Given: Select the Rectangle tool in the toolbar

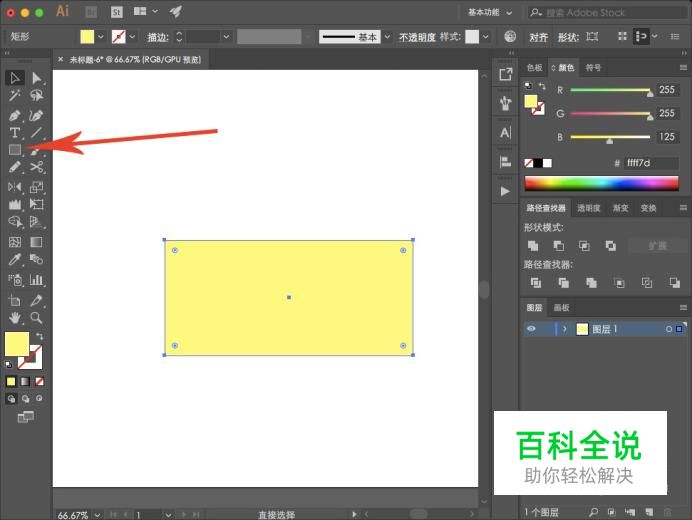Looking at the screenshot, I should tap(15, 149).
